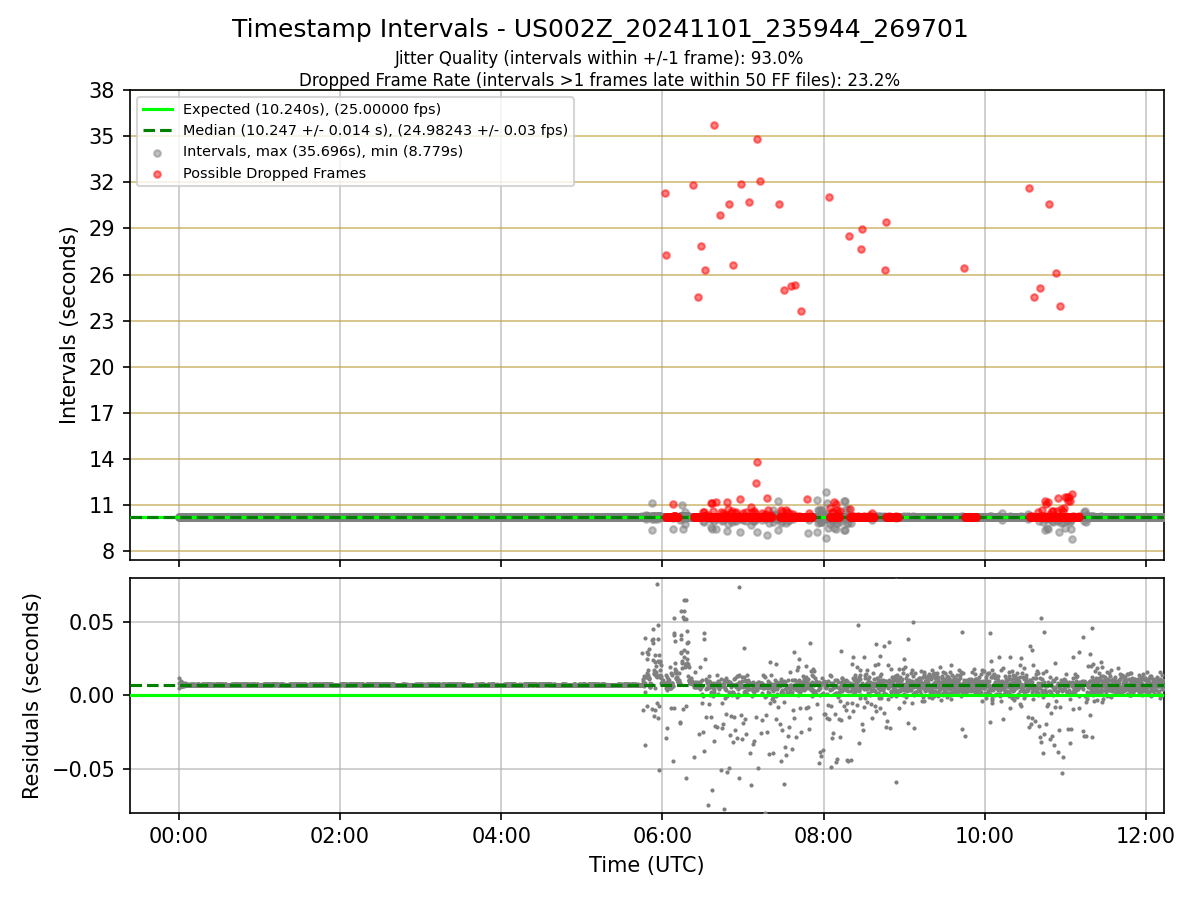Viewport: 1200px width, 900px height.
Task: Click the 'Intervals, max (35.696s), min (8.779s)' legend entry
Action: [323, 151]
